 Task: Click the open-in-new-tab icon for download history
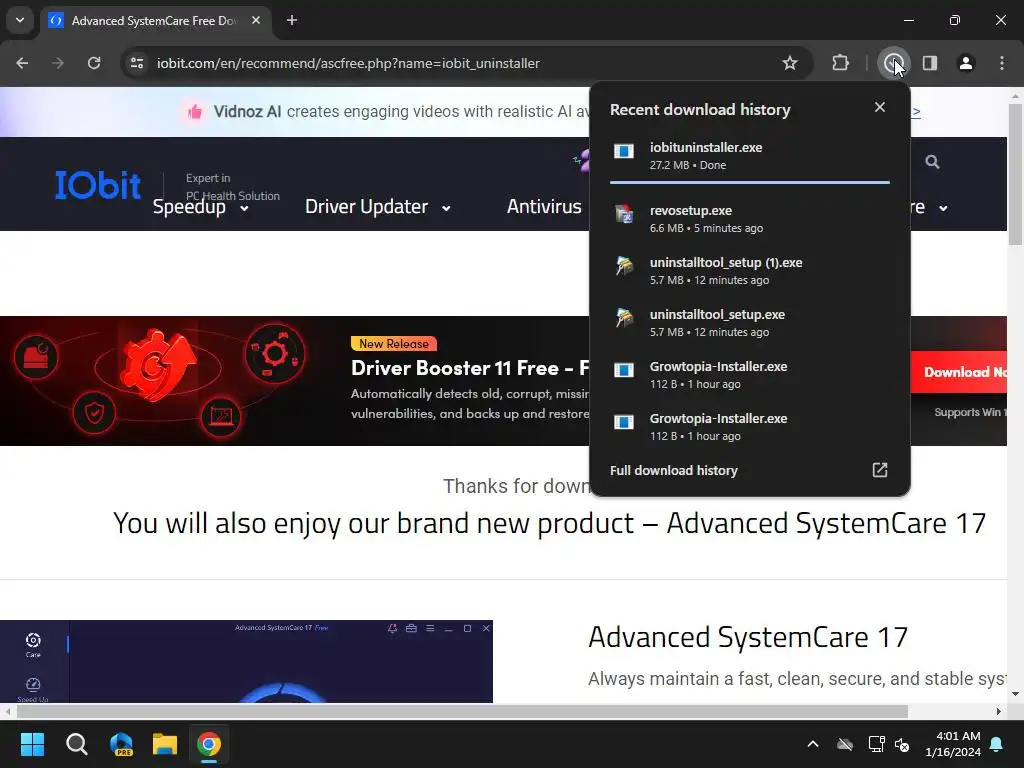click(x=880, y=470)
